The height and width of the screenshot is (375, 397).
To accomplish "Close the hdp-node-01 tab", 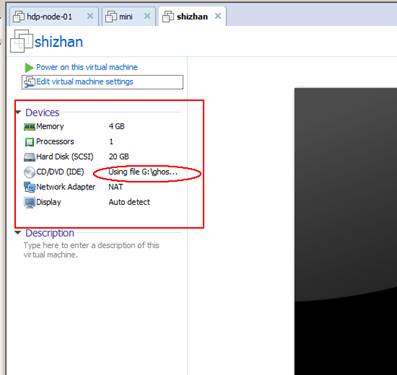I will click(90, 16).
